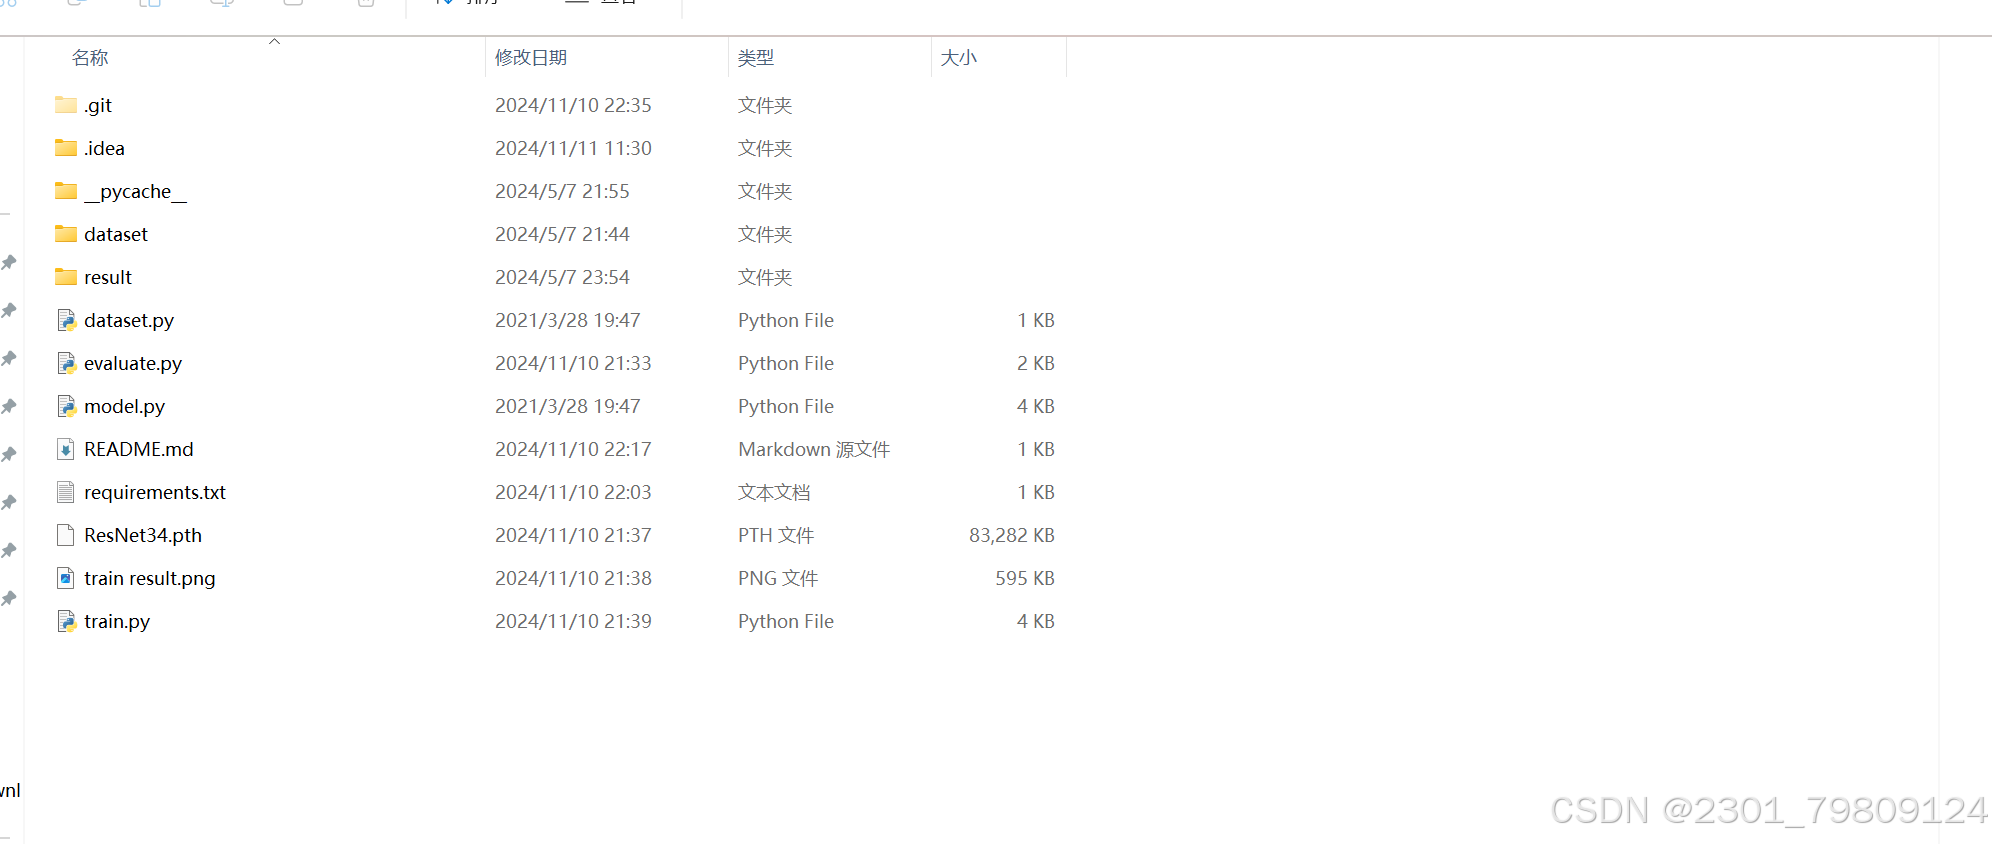Select the train result.png file name
This screenshot has width=1992, height=844.
(150, 578)
